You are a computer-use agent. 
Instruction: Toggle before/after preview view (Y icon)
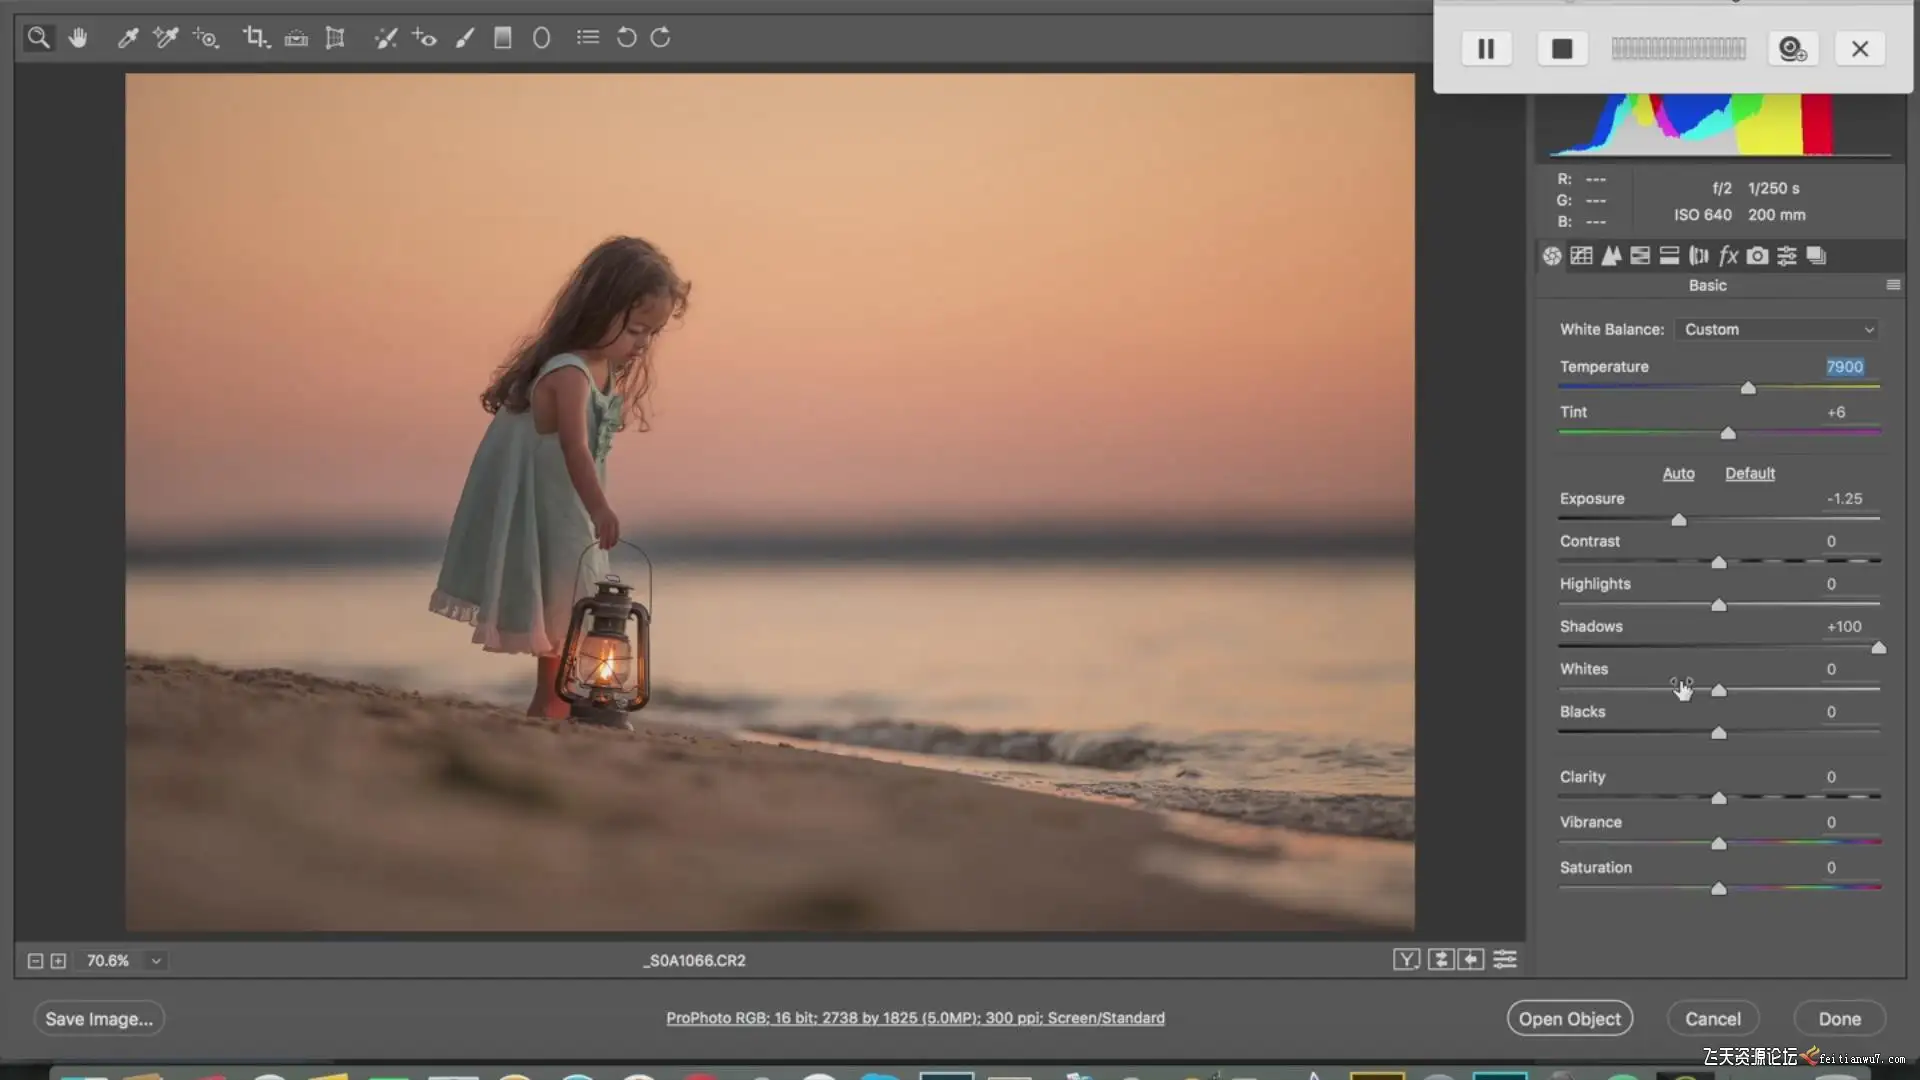tap(1406, 960)
